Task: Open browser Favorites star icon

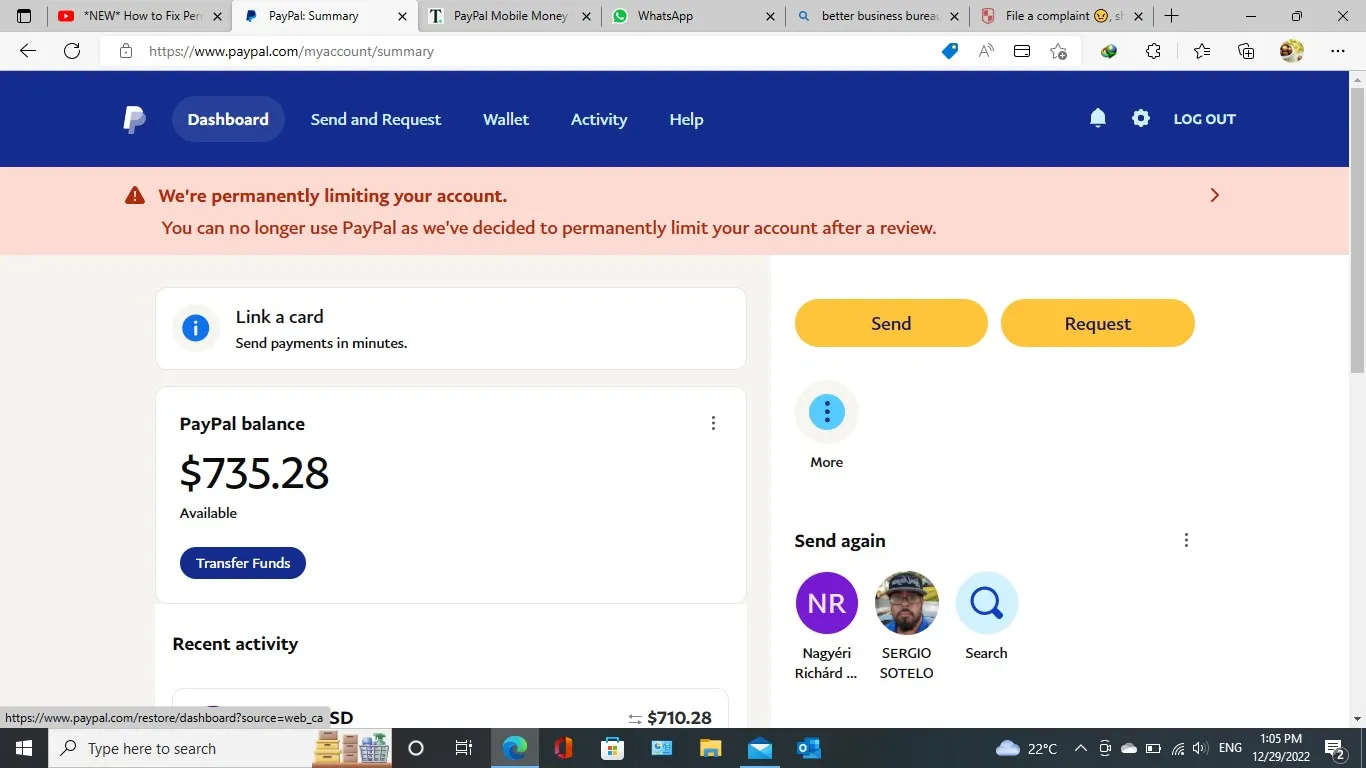Action: pos(1202,51)
